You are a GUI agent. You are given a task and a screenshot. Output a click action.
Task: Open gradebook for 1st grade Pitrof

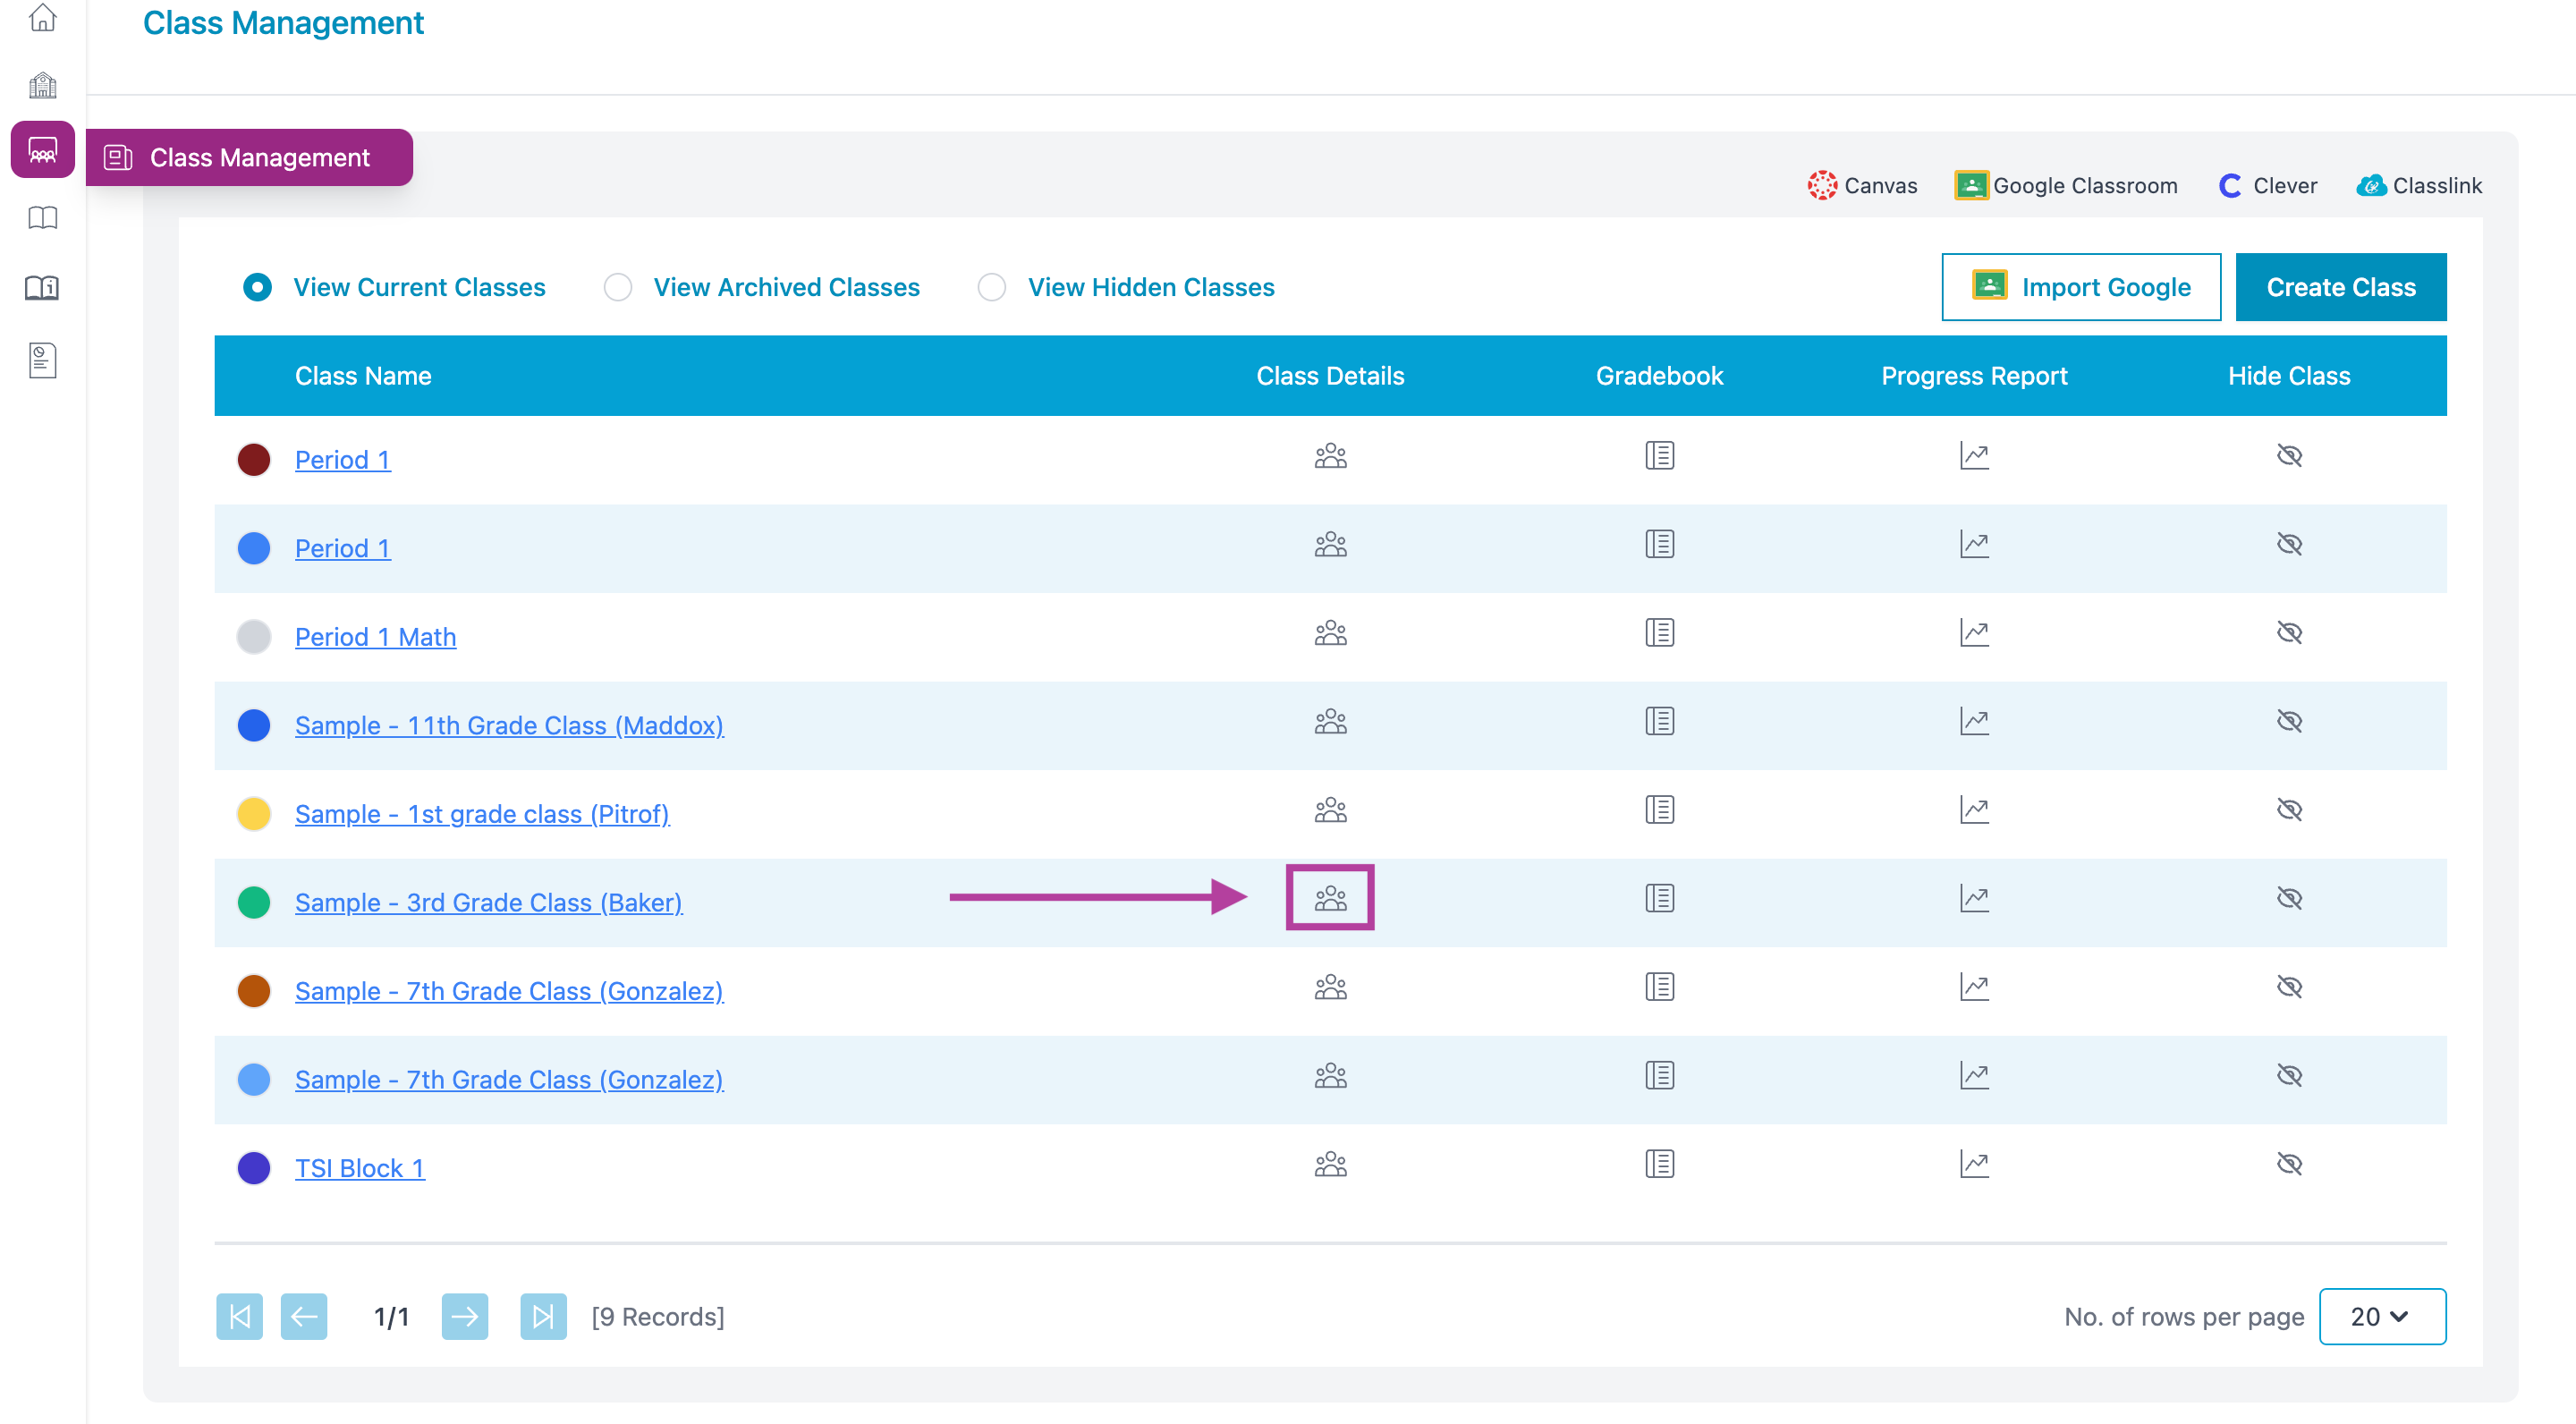[x=1659, y=810]
